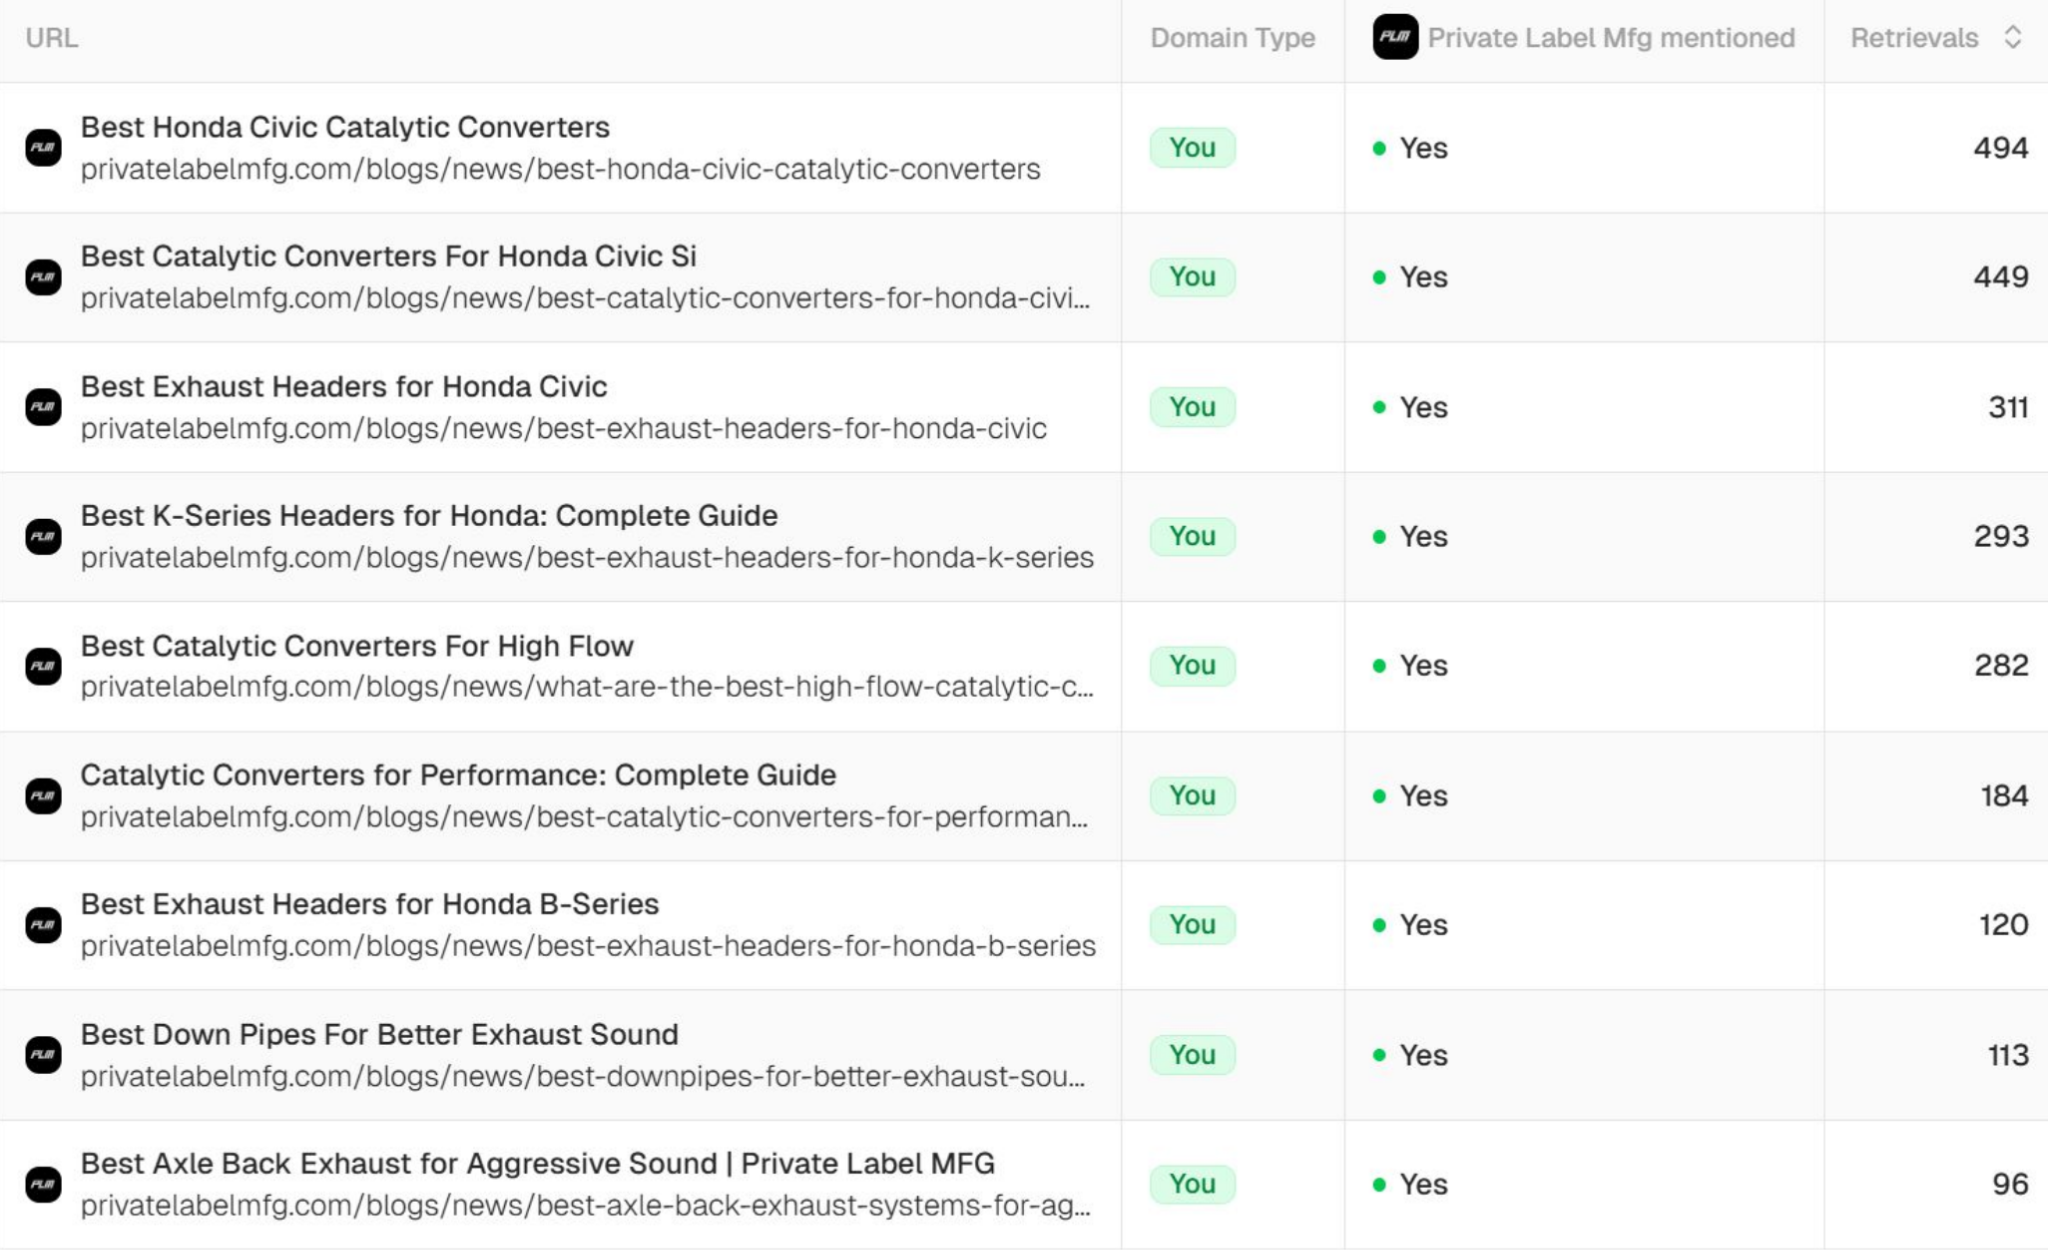Click favicon beside Best Catalytic Converters For High Flow

pos(43,666)
